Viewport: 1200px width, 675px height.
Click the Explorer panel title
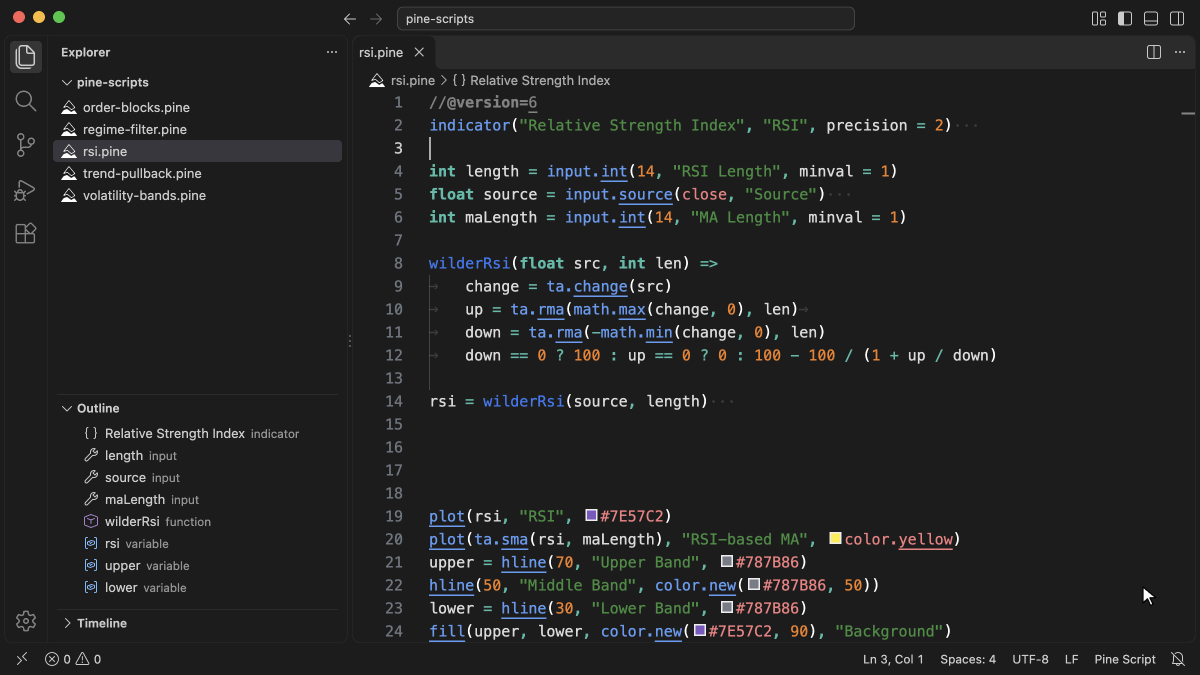[x=86, y=52]
